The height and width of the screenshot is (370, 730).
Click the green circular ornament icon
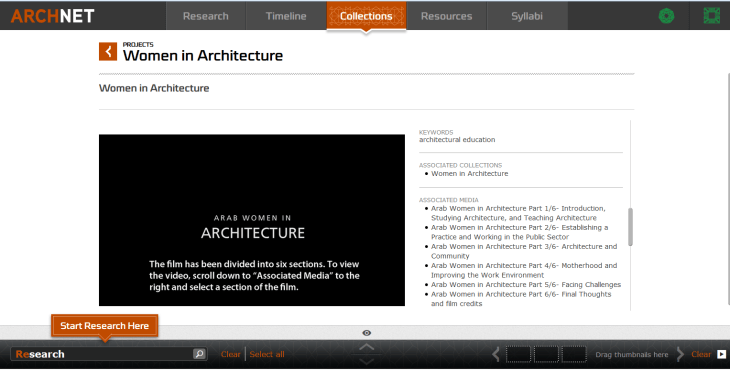(667, 16)
